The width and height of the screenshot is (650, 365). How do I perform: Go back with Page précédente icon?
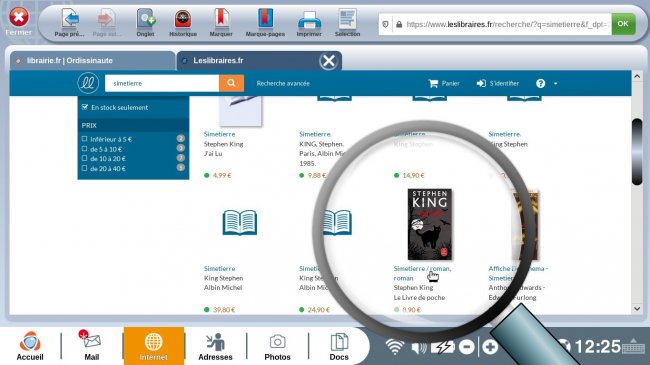pyautogui.click(x=69, y=23)
